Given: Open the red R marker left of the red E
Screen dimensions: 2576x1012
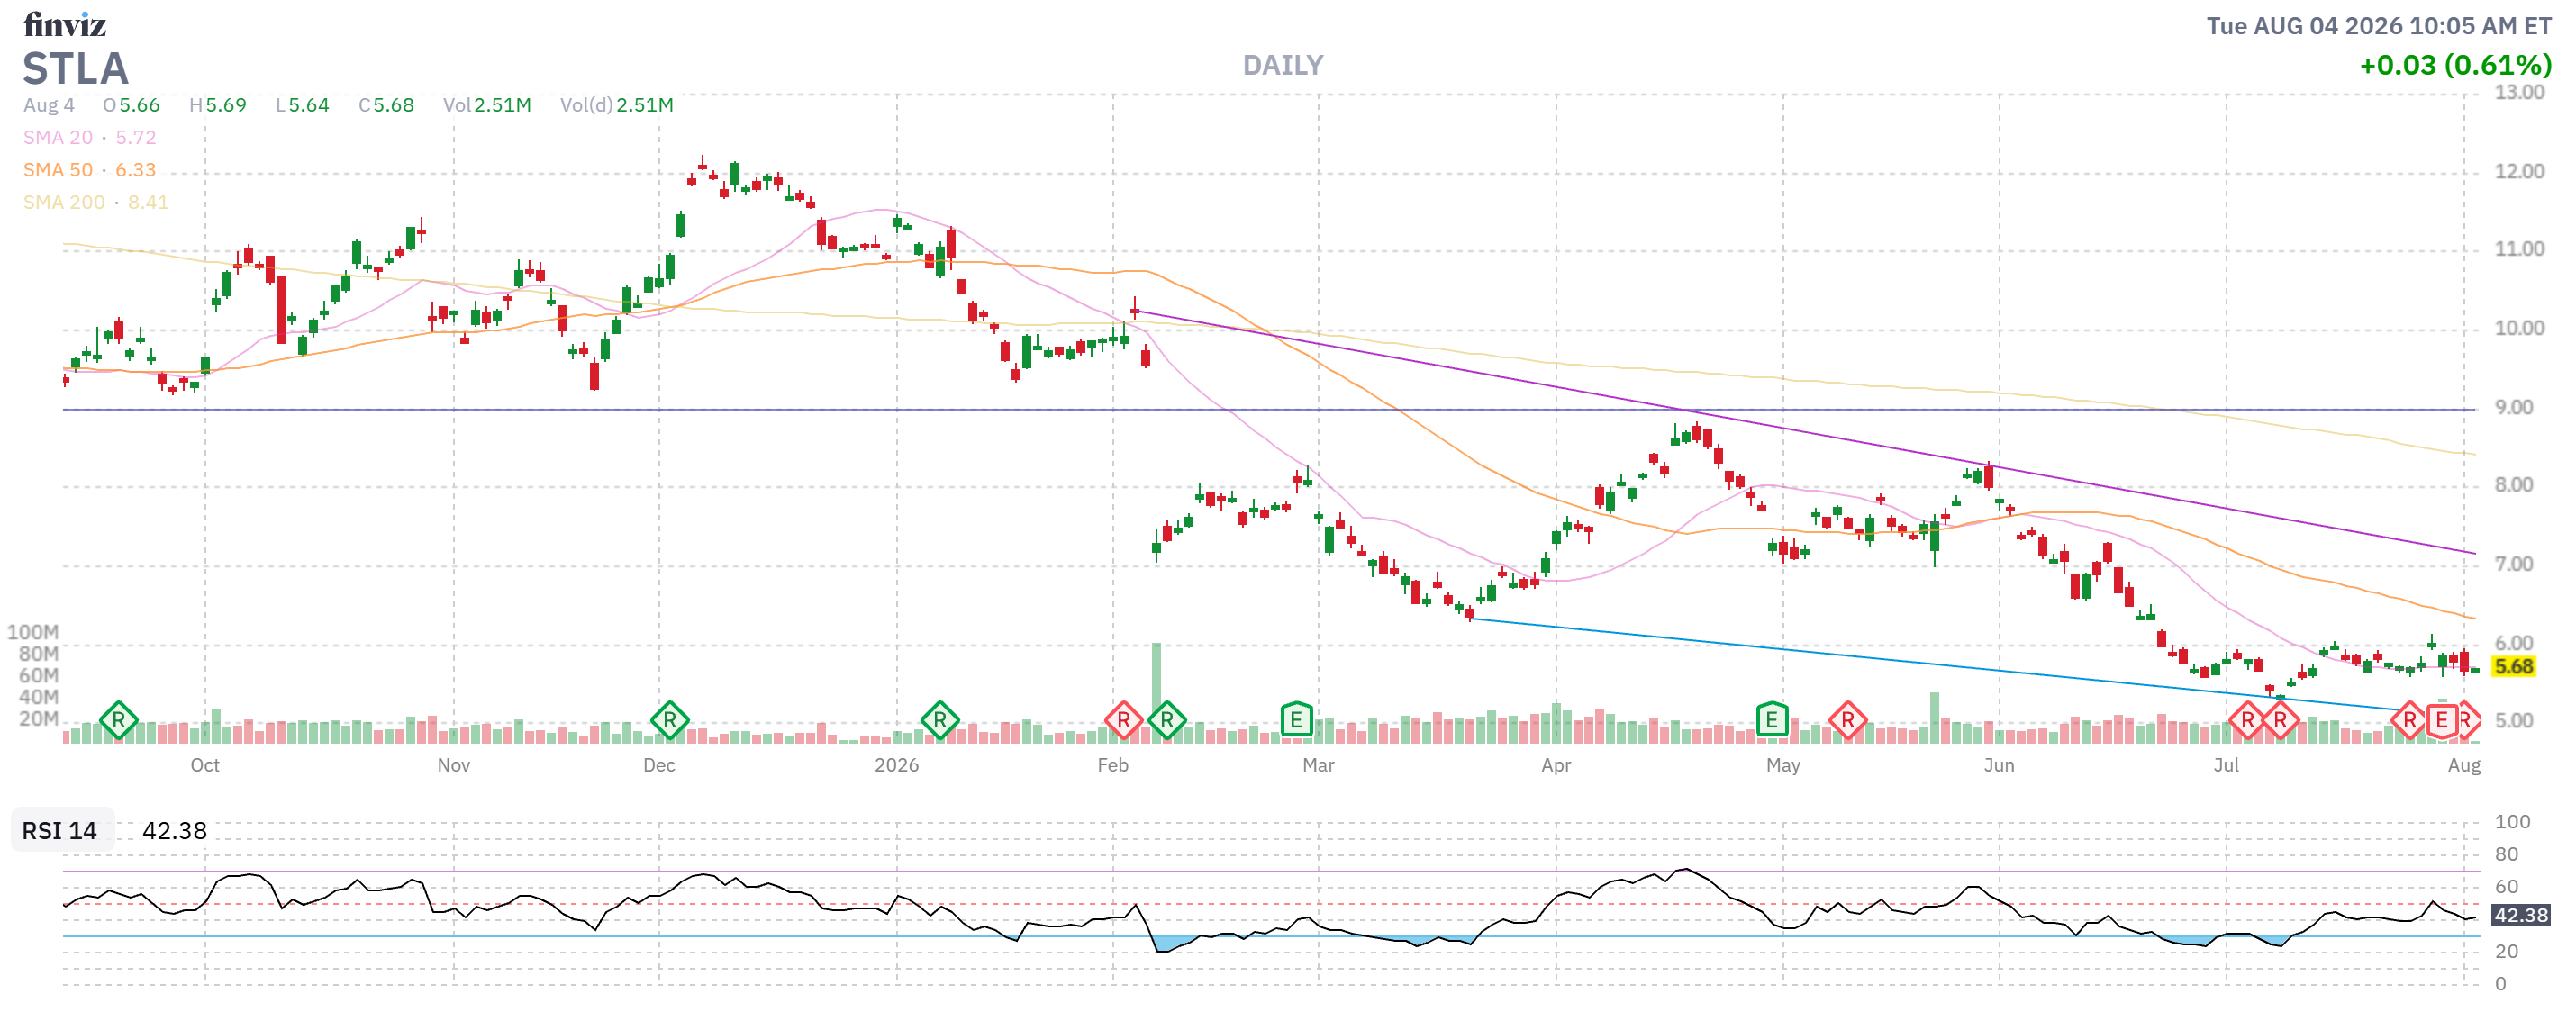Looking at the screenshot, I should (2409, 720).
